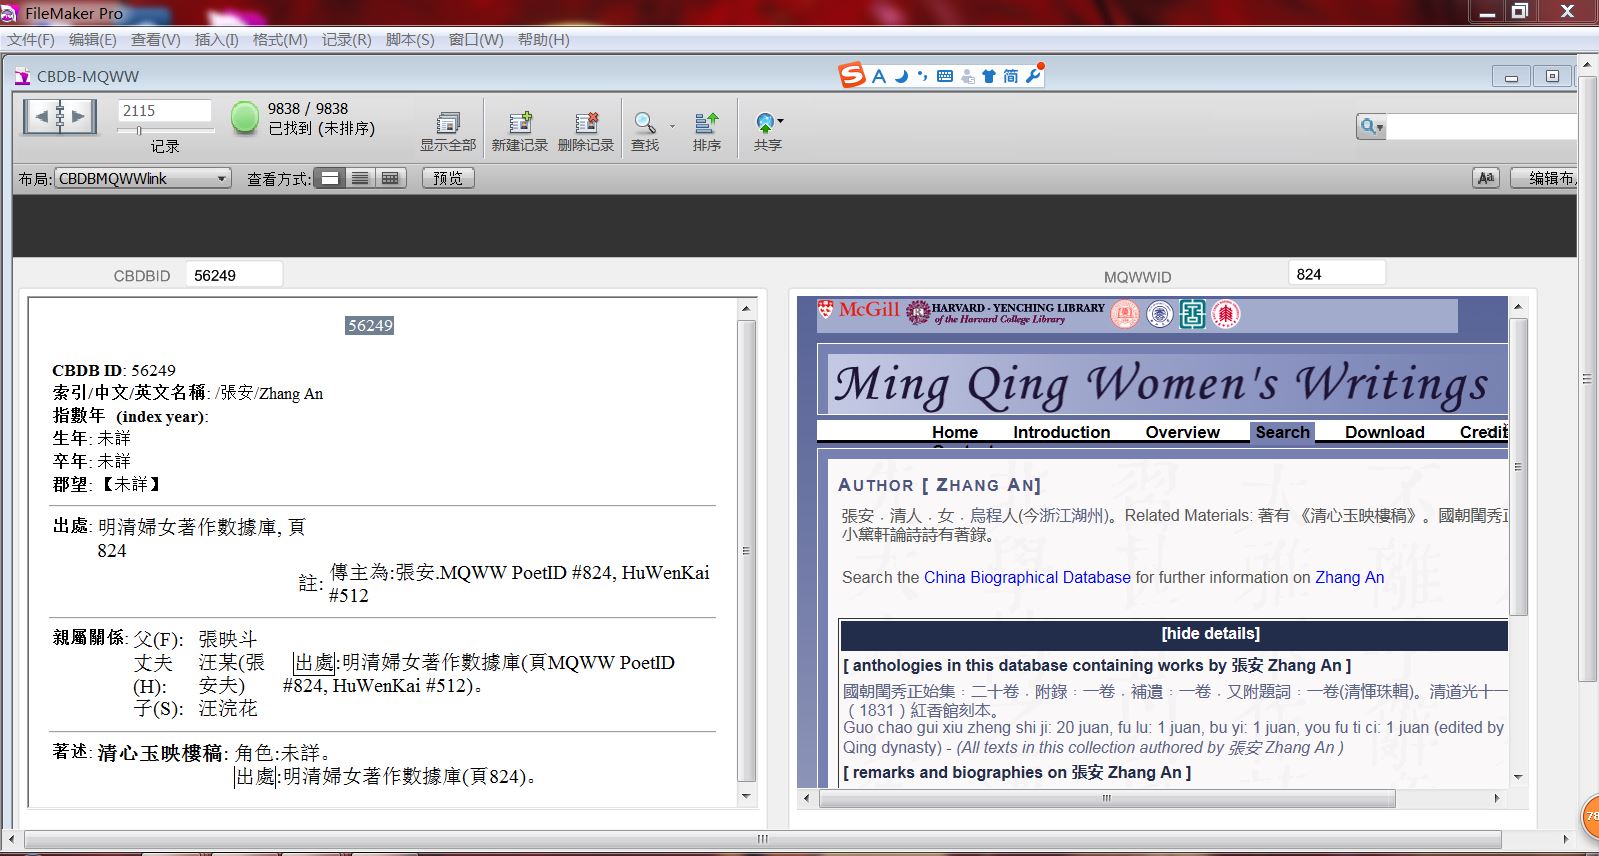Delete the current record with 删除记录

(x=586, y=132)
